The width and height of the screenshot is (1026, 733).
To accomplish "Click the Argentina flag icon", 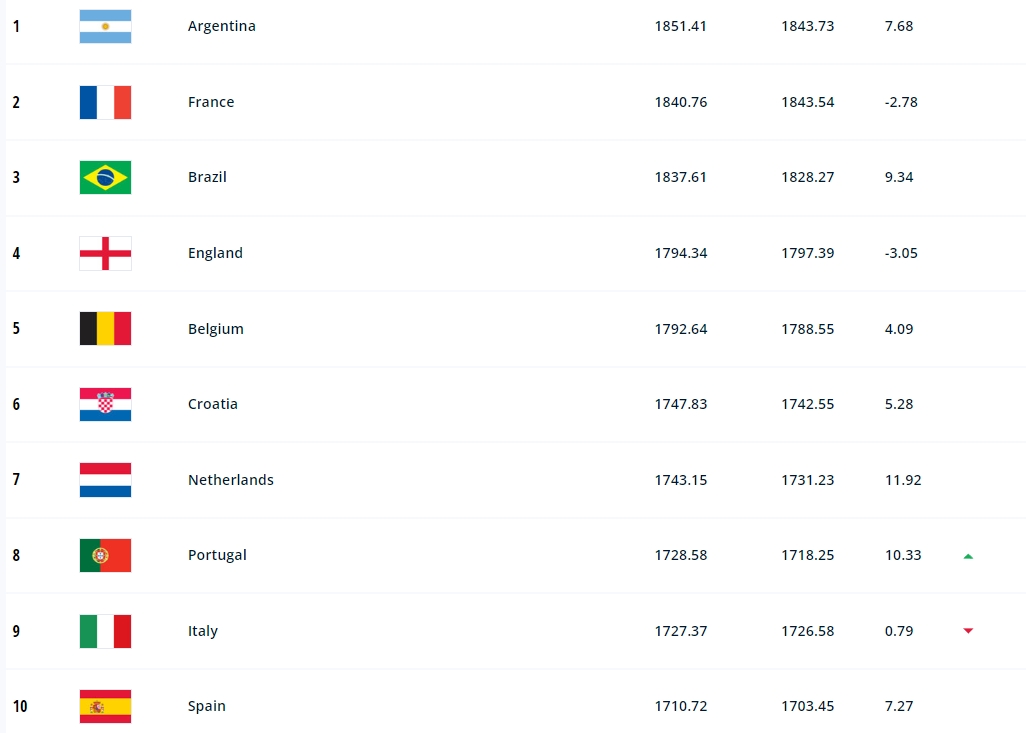I will tap(105, 26).
